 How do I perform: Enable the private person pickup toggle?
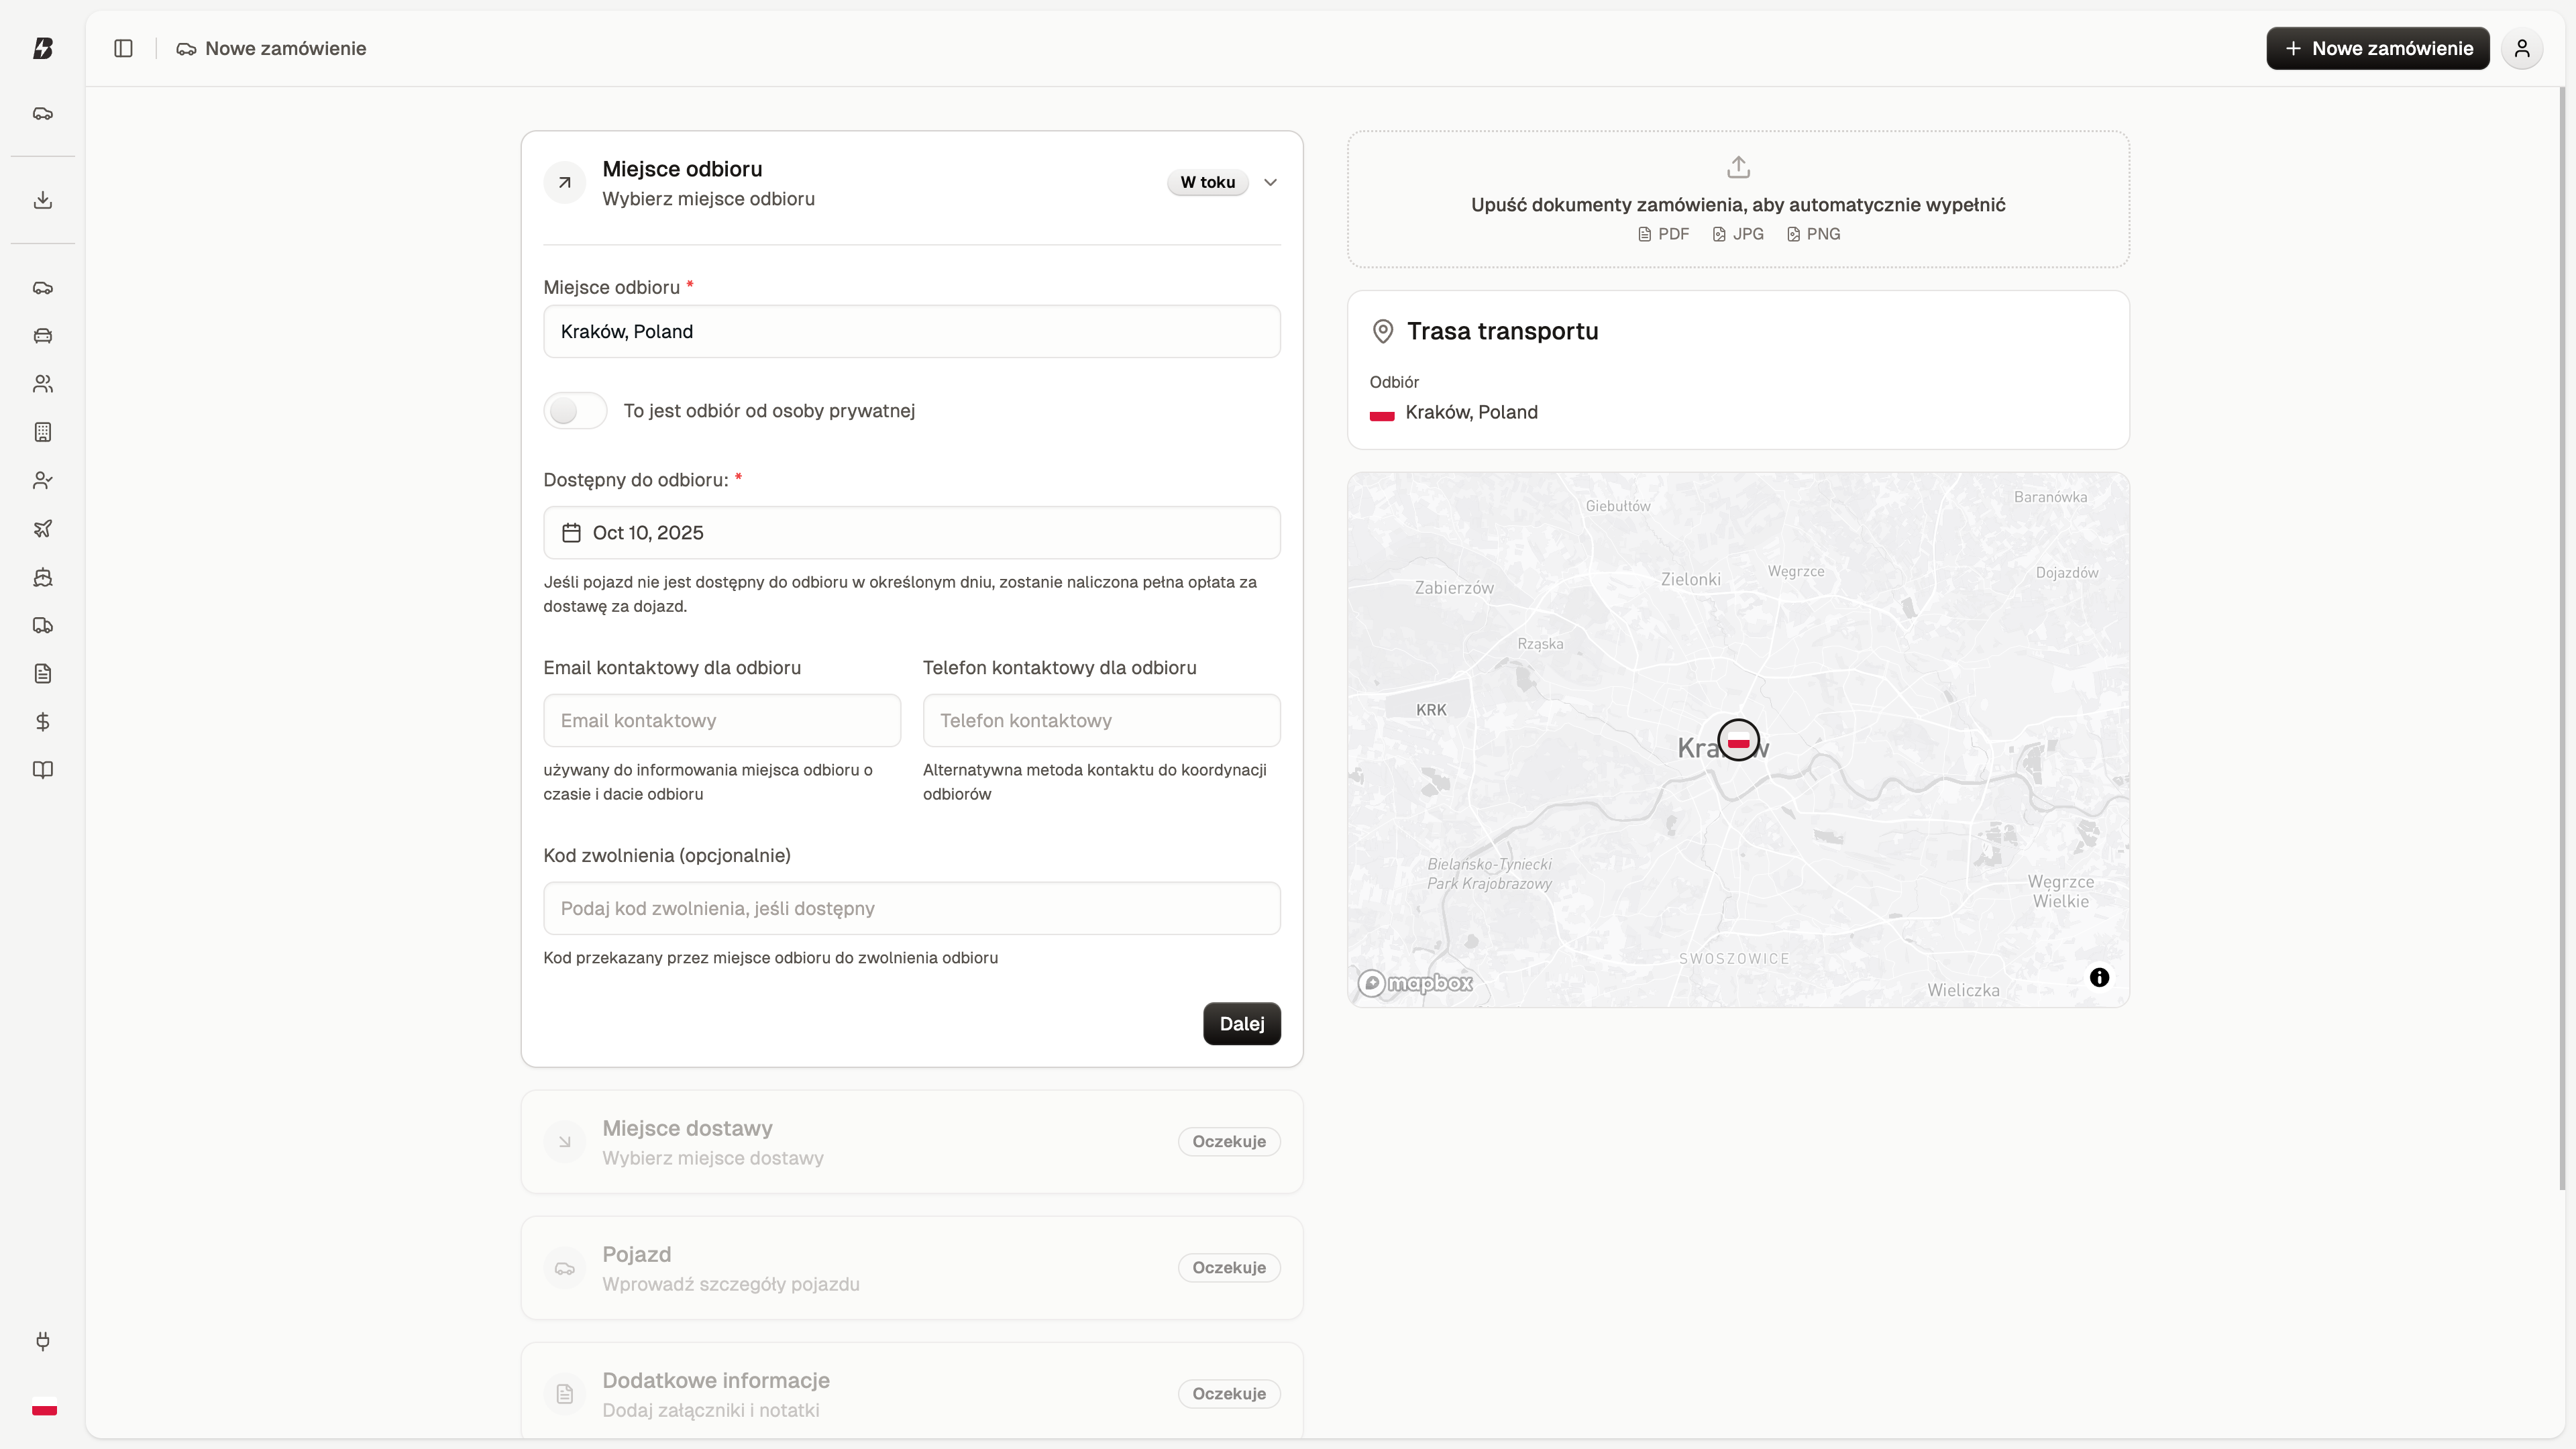coord(575,410)
